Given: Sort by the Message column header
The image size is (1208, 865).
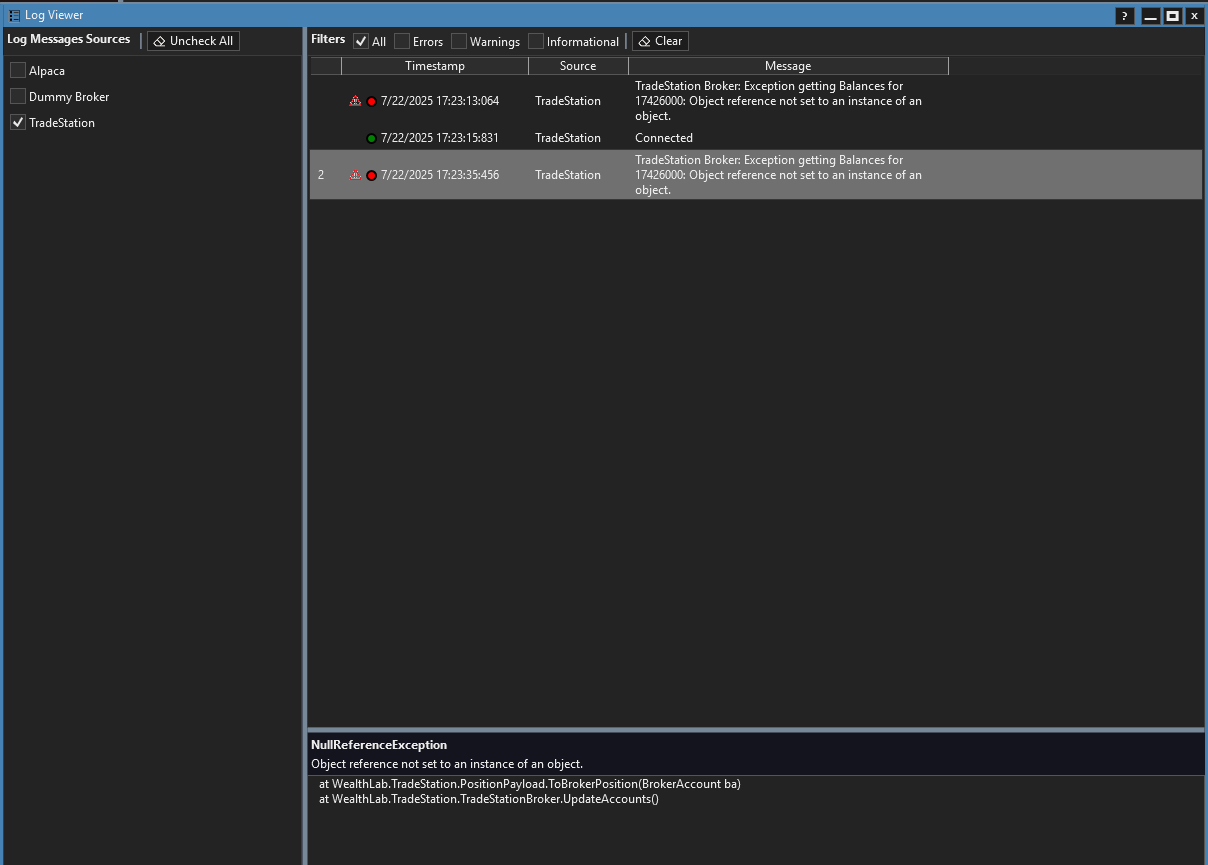Looking at the screenshot, I should point(788,66).
